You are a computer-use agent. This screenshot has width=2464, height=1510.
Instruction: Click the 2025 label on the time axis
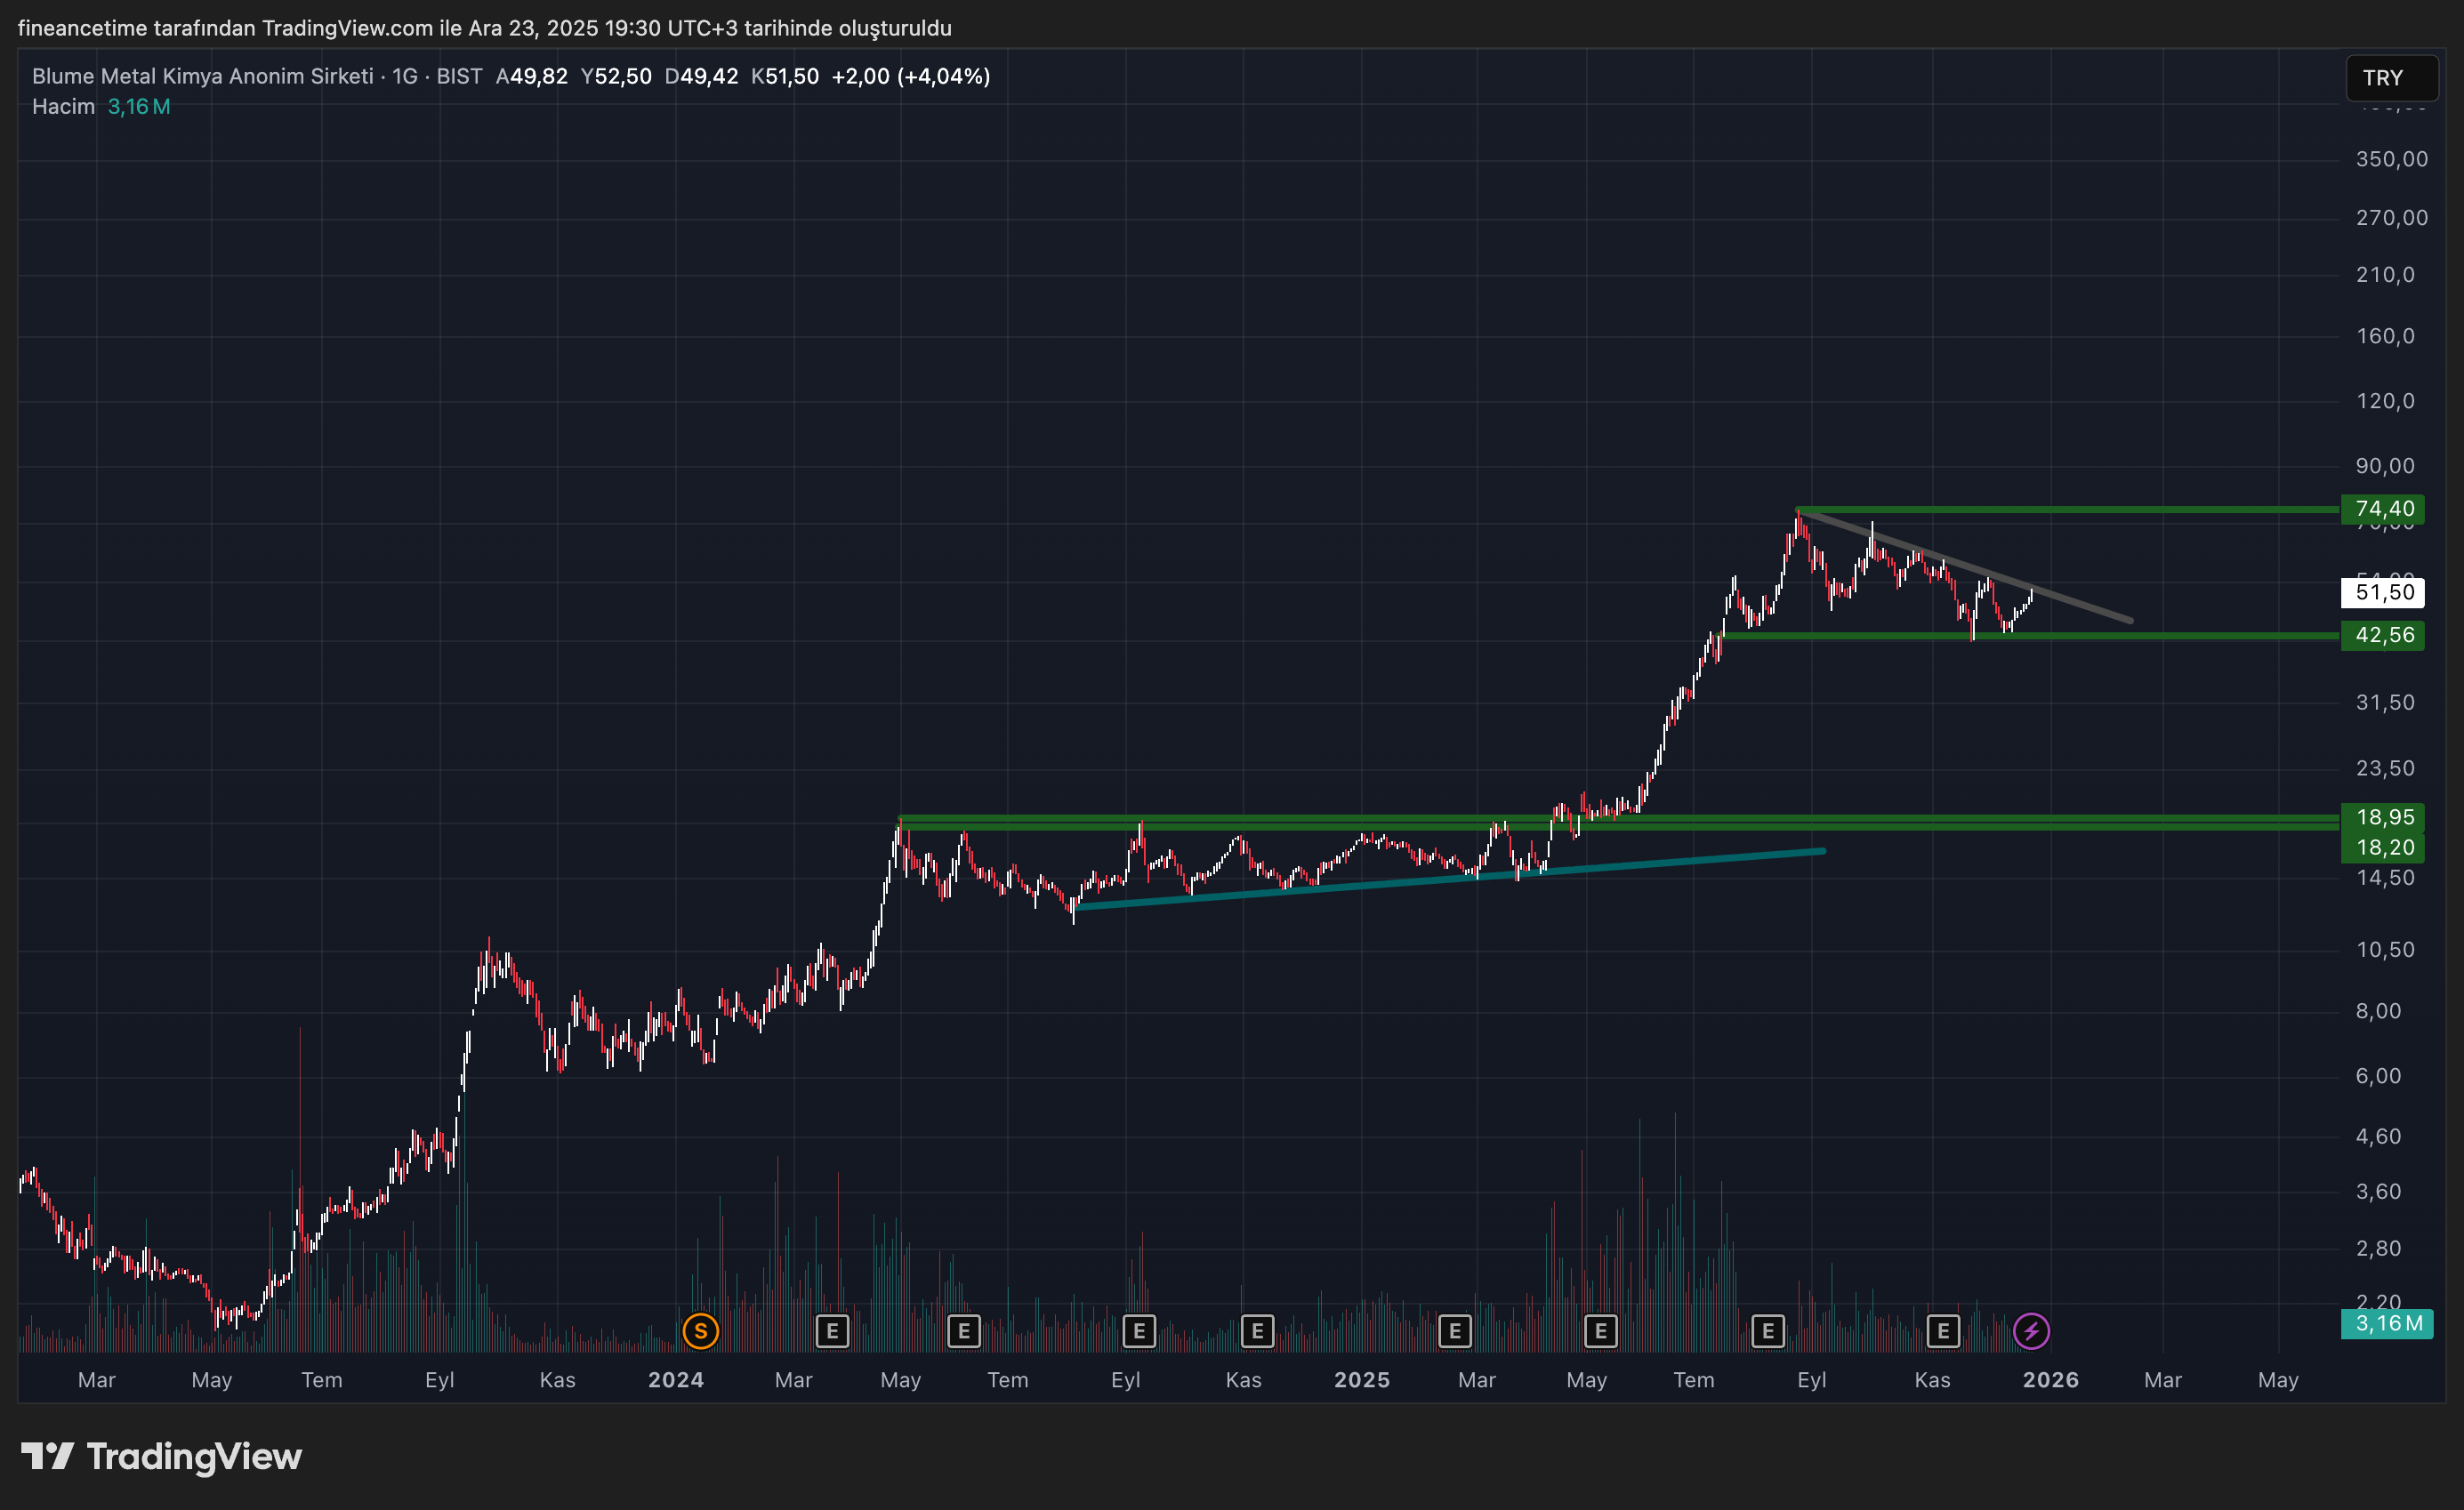[1361, 1380]
